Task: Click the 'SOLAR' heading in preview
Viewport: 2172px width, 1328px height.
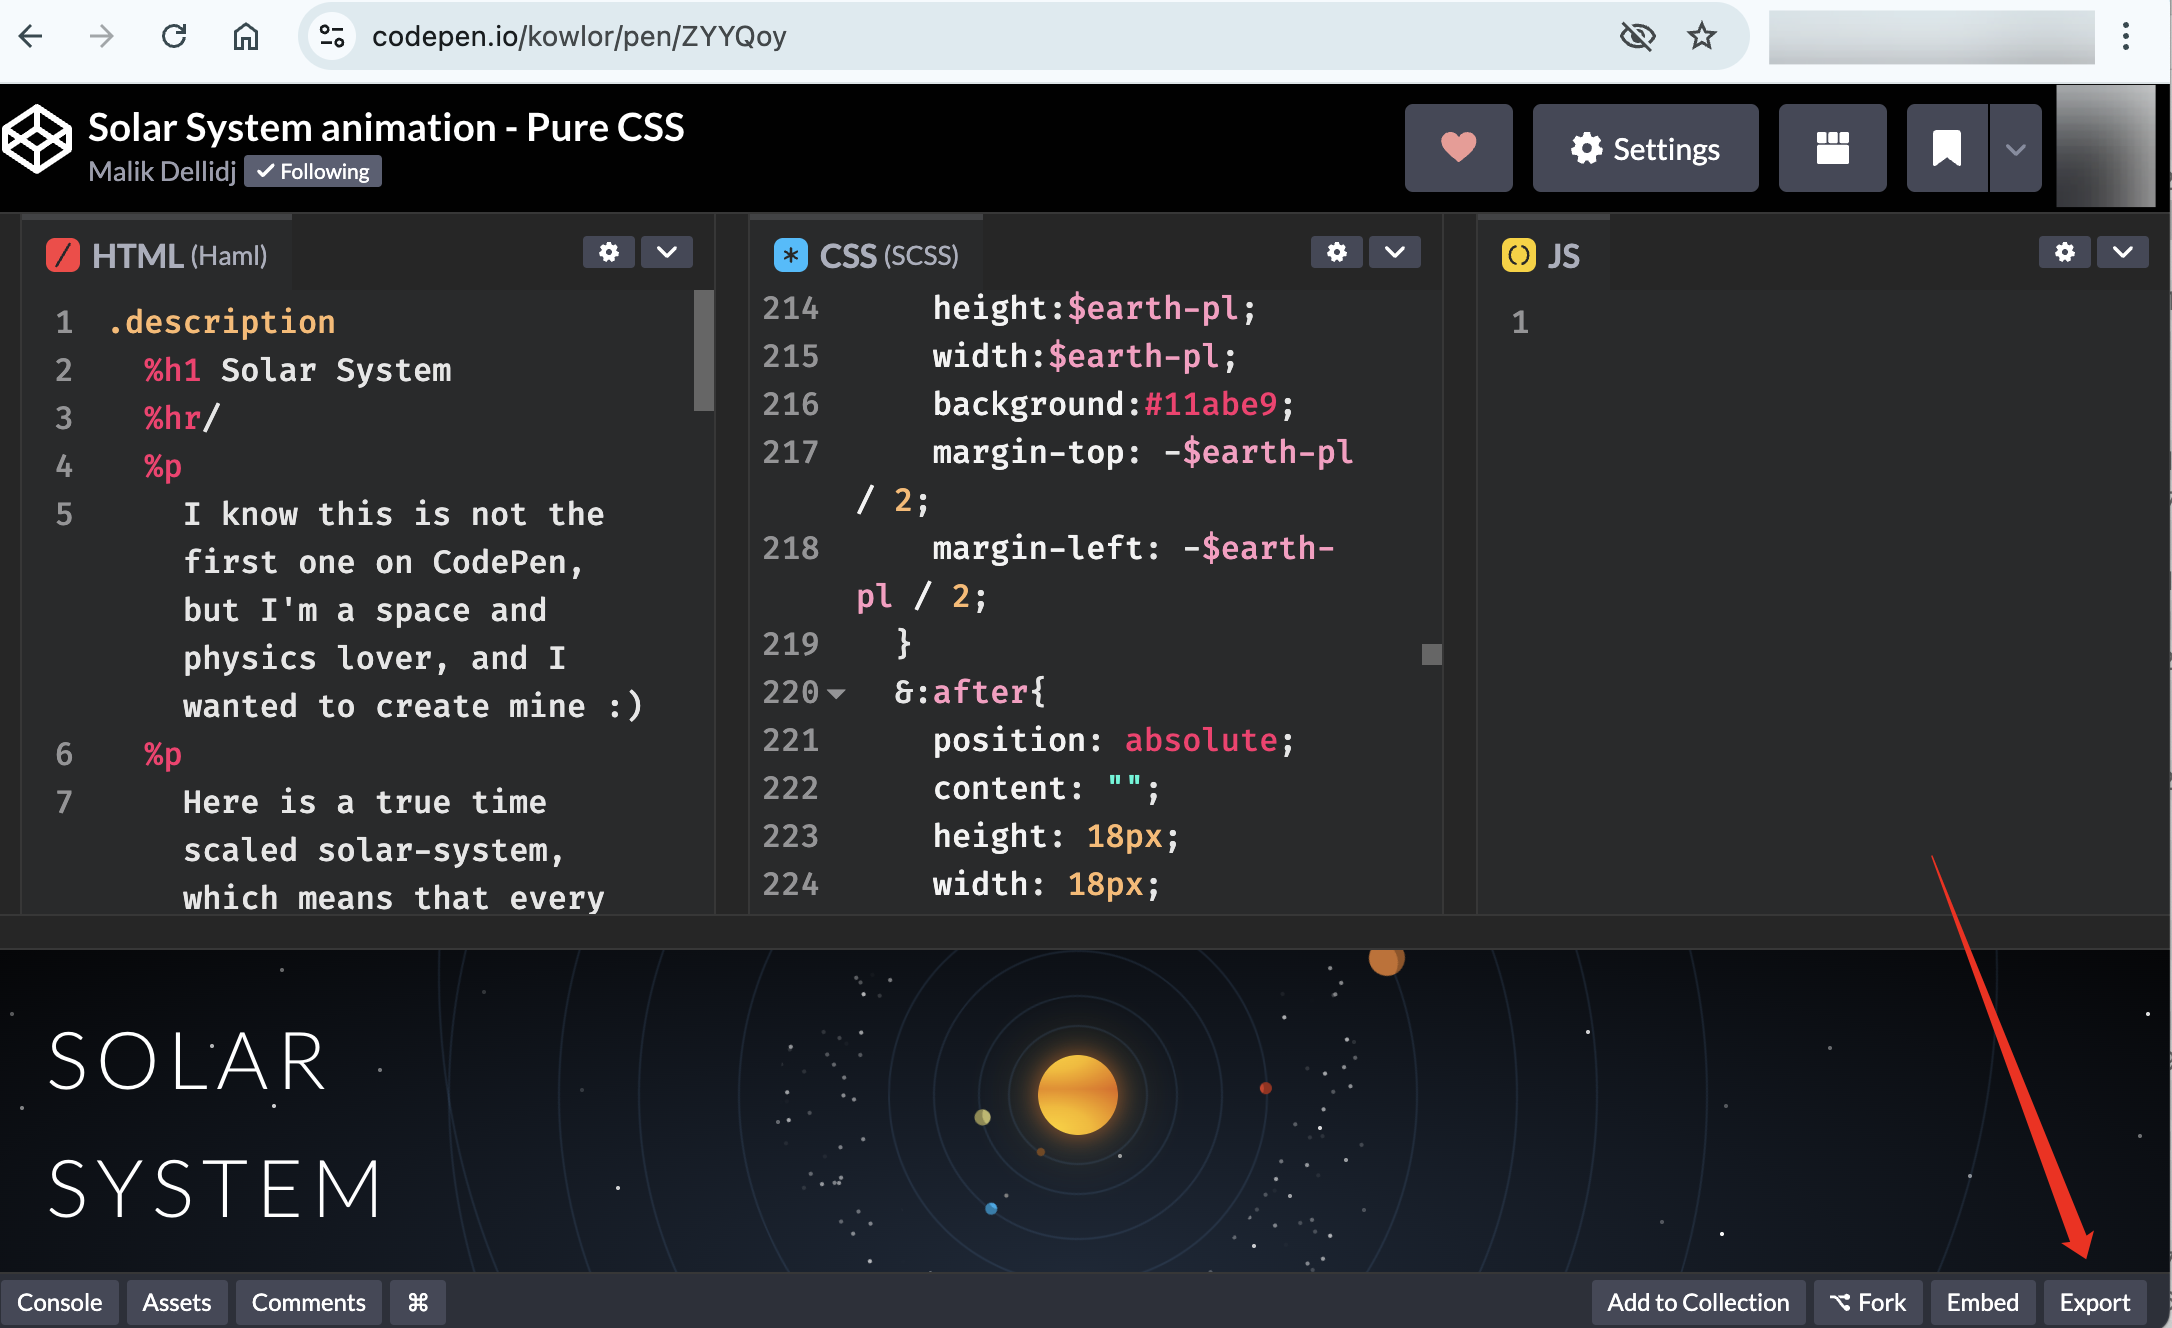Action: tap(187, 1061)
